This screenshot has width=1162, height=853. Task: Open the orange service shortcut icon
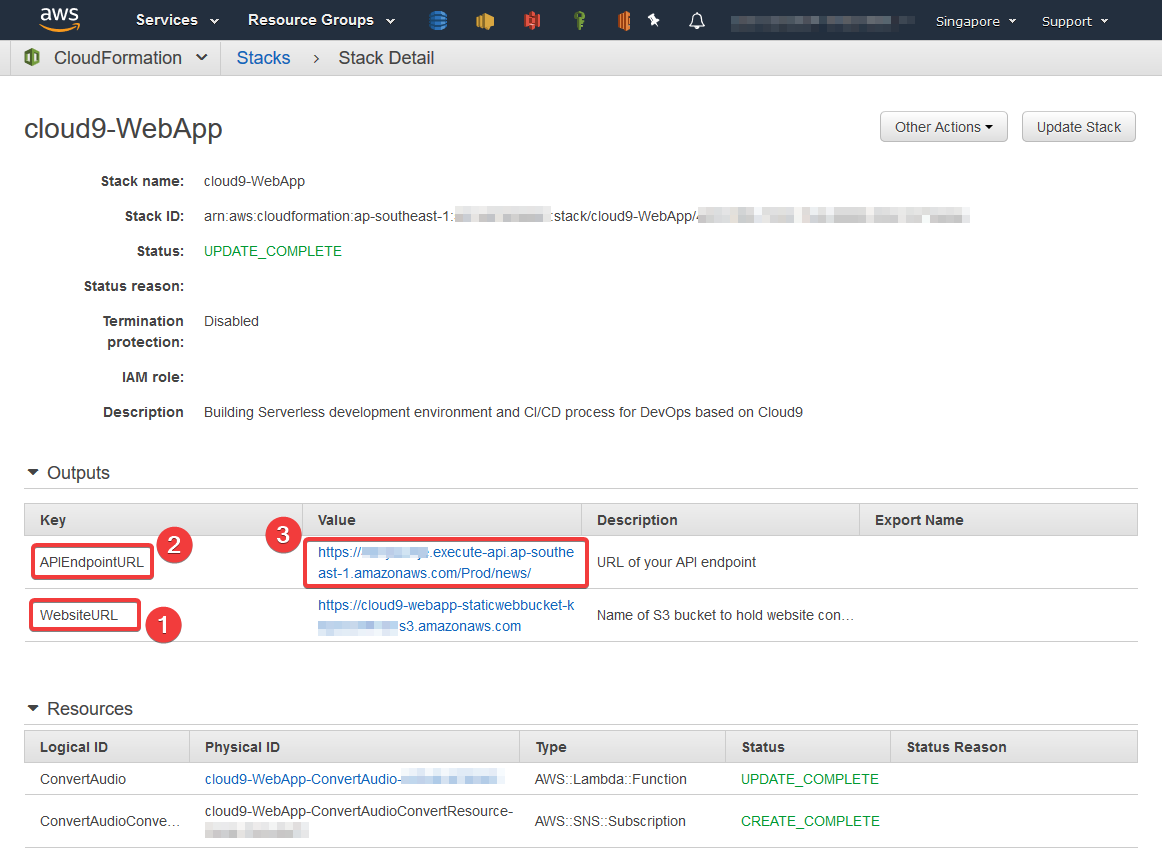click(x=624, y=21)
